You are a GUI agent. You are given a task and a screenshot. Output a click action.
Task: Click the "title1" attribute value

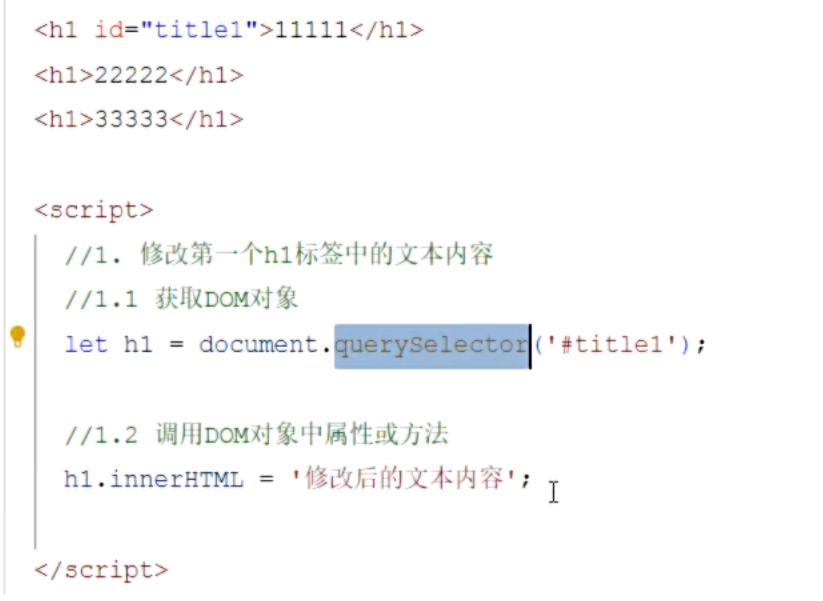coord(199,29)
